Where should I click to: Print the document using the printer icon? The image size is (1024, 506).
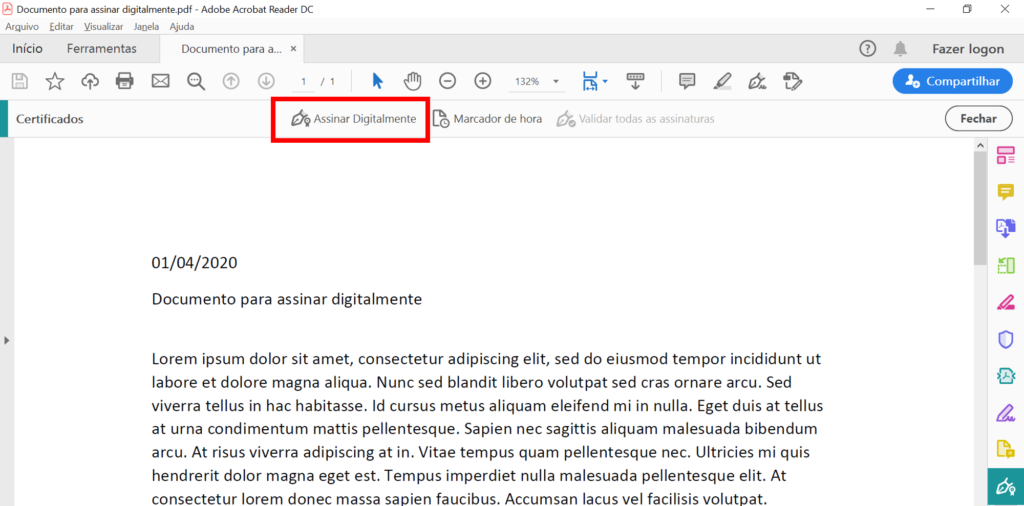[124, 81]
